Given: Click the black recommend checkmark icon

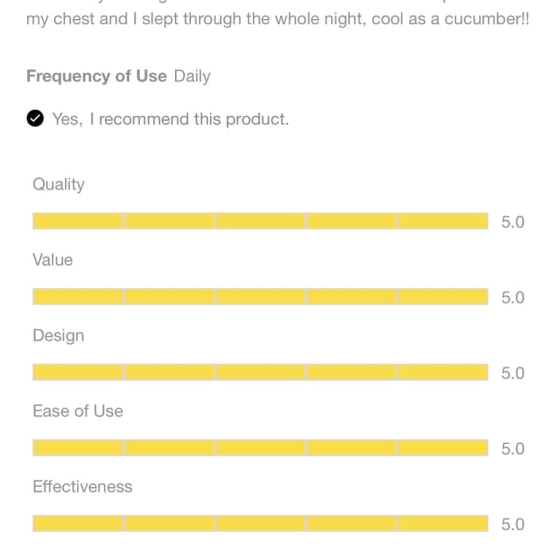Looking at the screenshot, I should 35,119.
